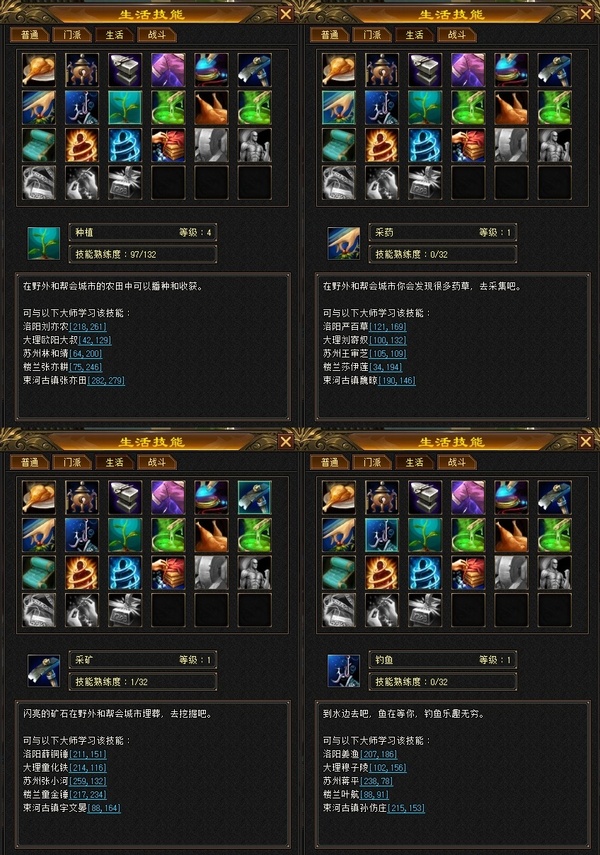Select the green scroll icon in 钓鱼 window's grid
The height and width of the screenshot is (855, 600).
339,573
